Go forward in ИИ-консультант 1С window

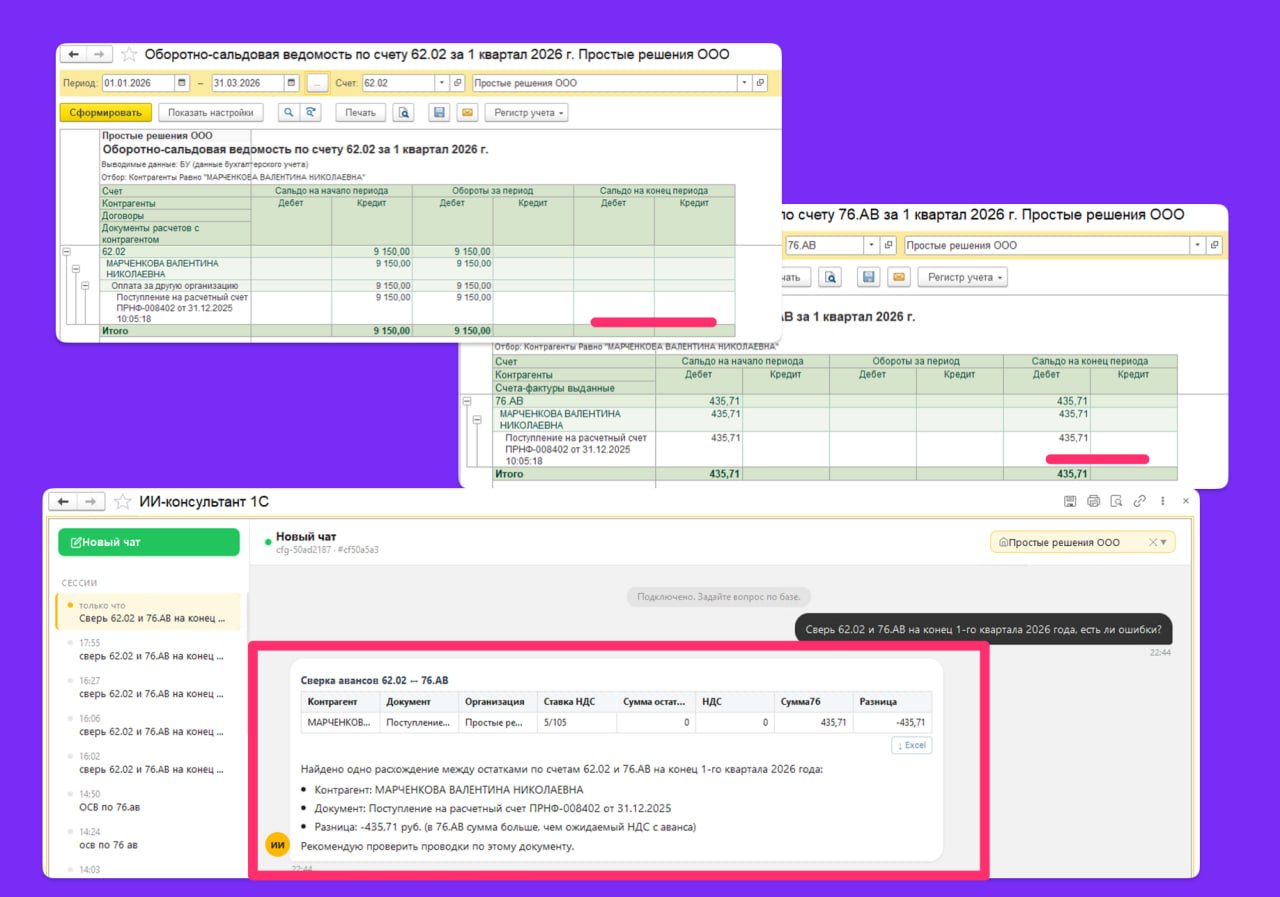90,501
